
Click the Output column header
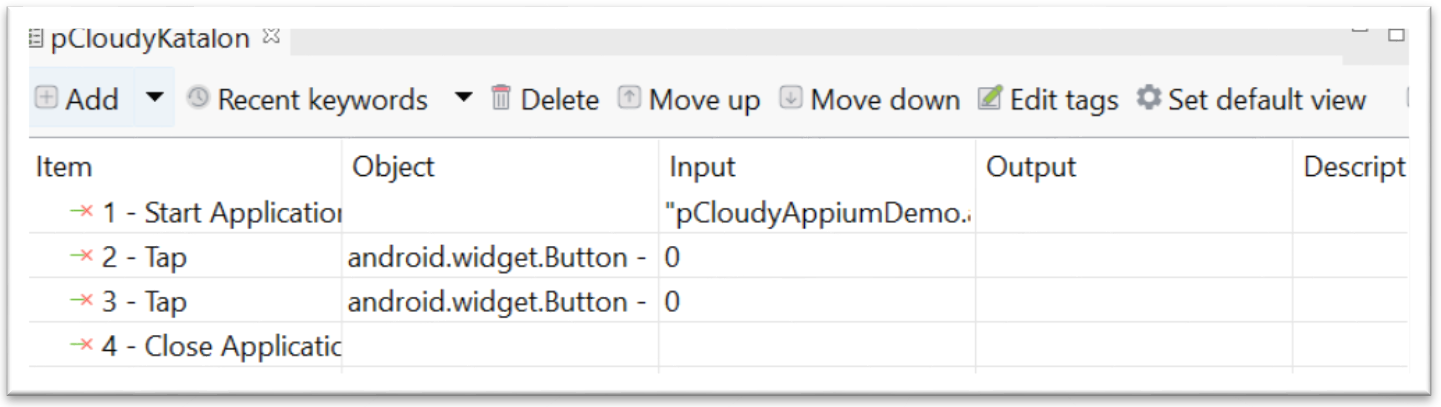(1031, 168)
